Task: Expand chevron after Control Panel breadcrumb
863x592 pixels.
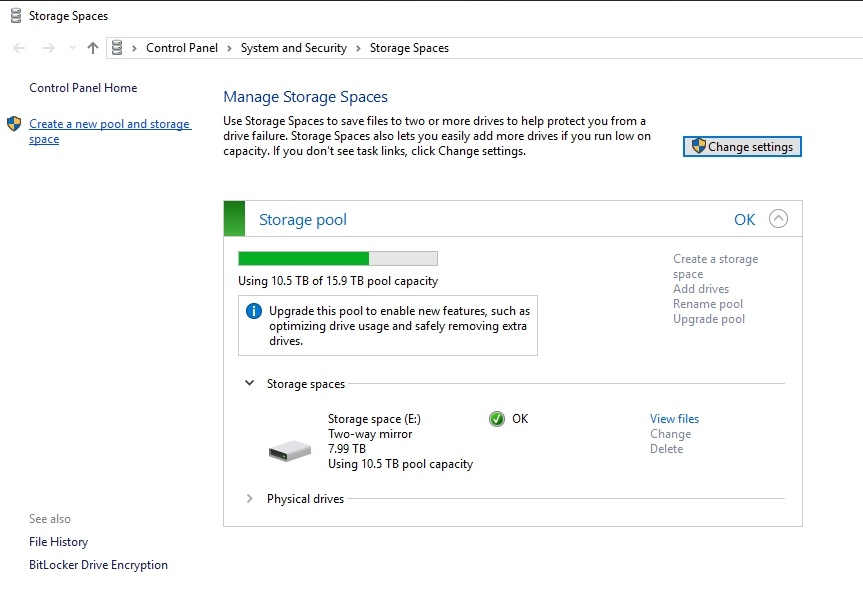Action: (229, 48)
